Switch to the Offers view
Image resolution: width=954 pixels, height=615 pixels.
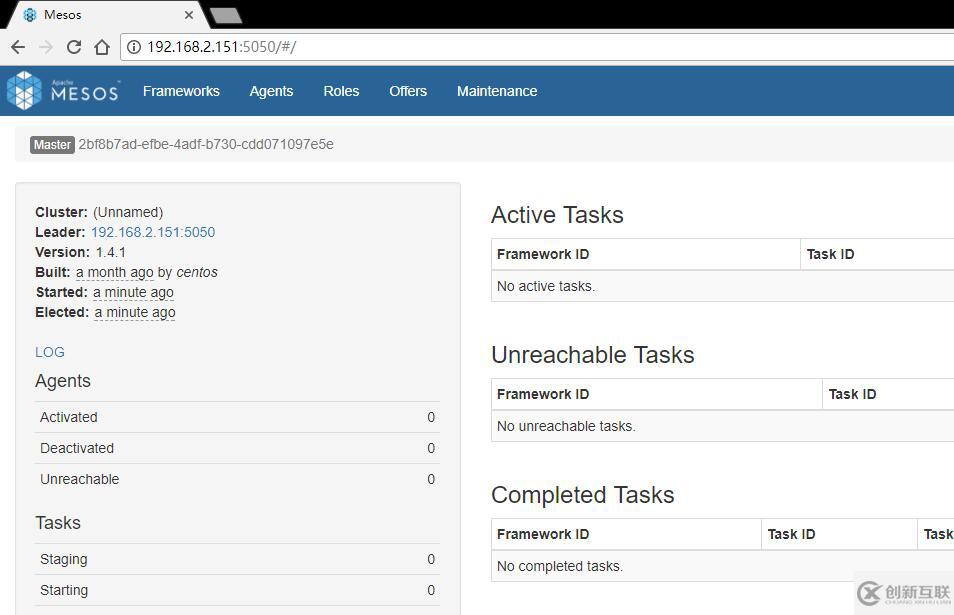tap(407, 90)
